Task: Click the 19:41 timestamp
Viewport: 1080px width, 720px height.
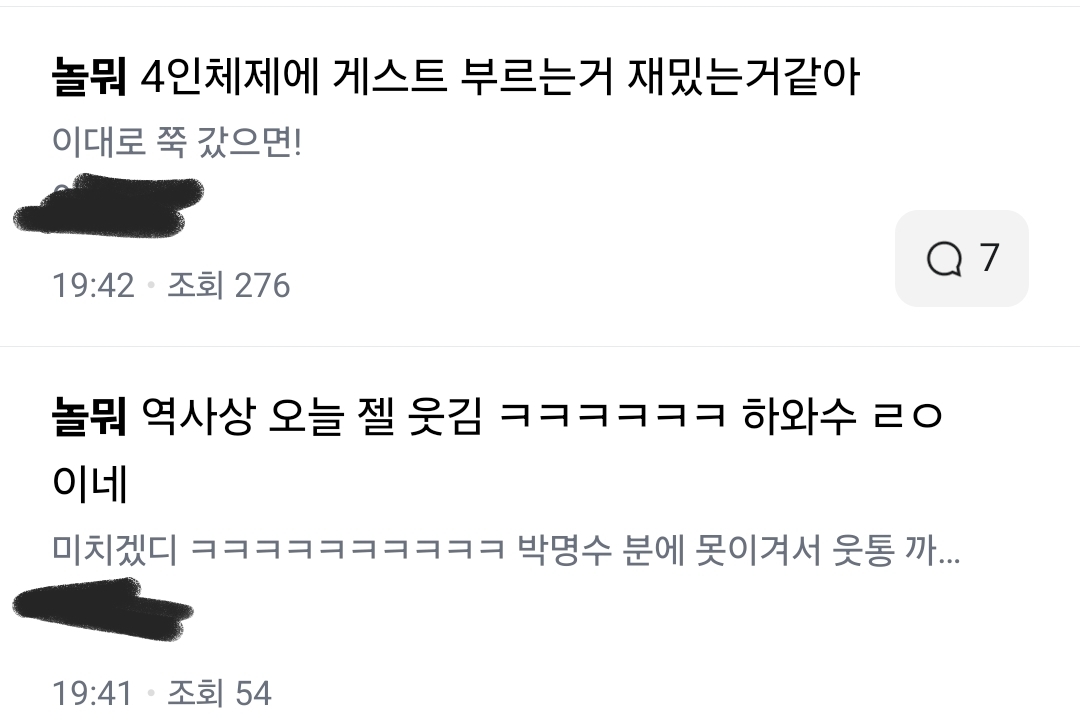Action: tap(92, 693)
